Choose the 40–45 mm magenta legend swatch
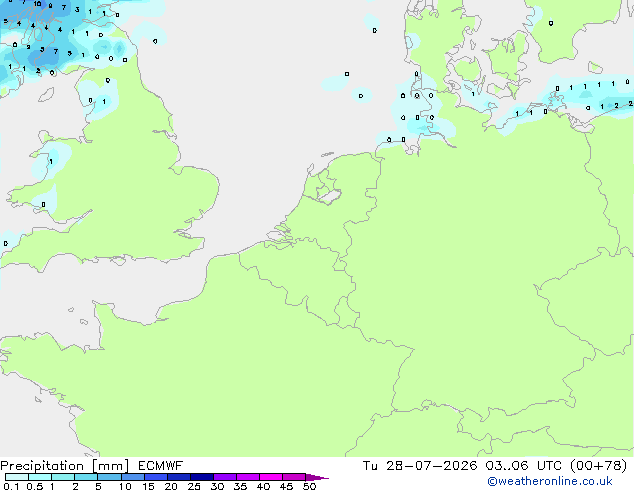Screen dimensions: 634x490 (x=271, y=477)
